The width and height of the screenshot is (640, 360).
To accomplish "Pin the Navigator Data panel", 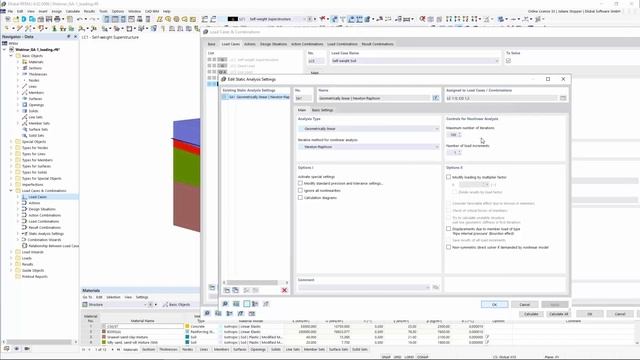I will pyautogui.click(x=69, y=37).
